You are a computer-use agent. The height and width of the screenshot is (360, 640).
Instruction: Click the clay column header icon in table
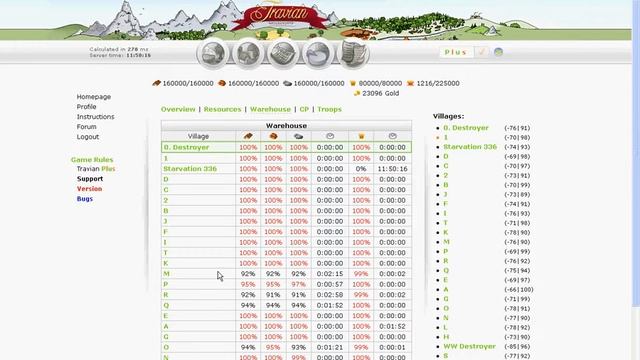click(x=273, y=136)
